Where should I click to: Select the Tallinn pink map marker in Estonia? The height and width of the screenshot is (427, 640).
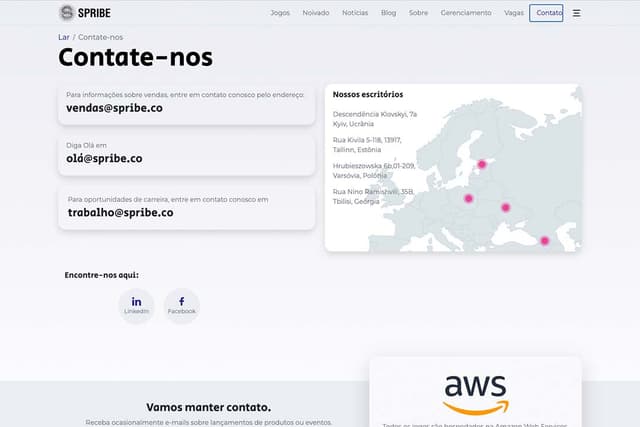tap(482, 164)
